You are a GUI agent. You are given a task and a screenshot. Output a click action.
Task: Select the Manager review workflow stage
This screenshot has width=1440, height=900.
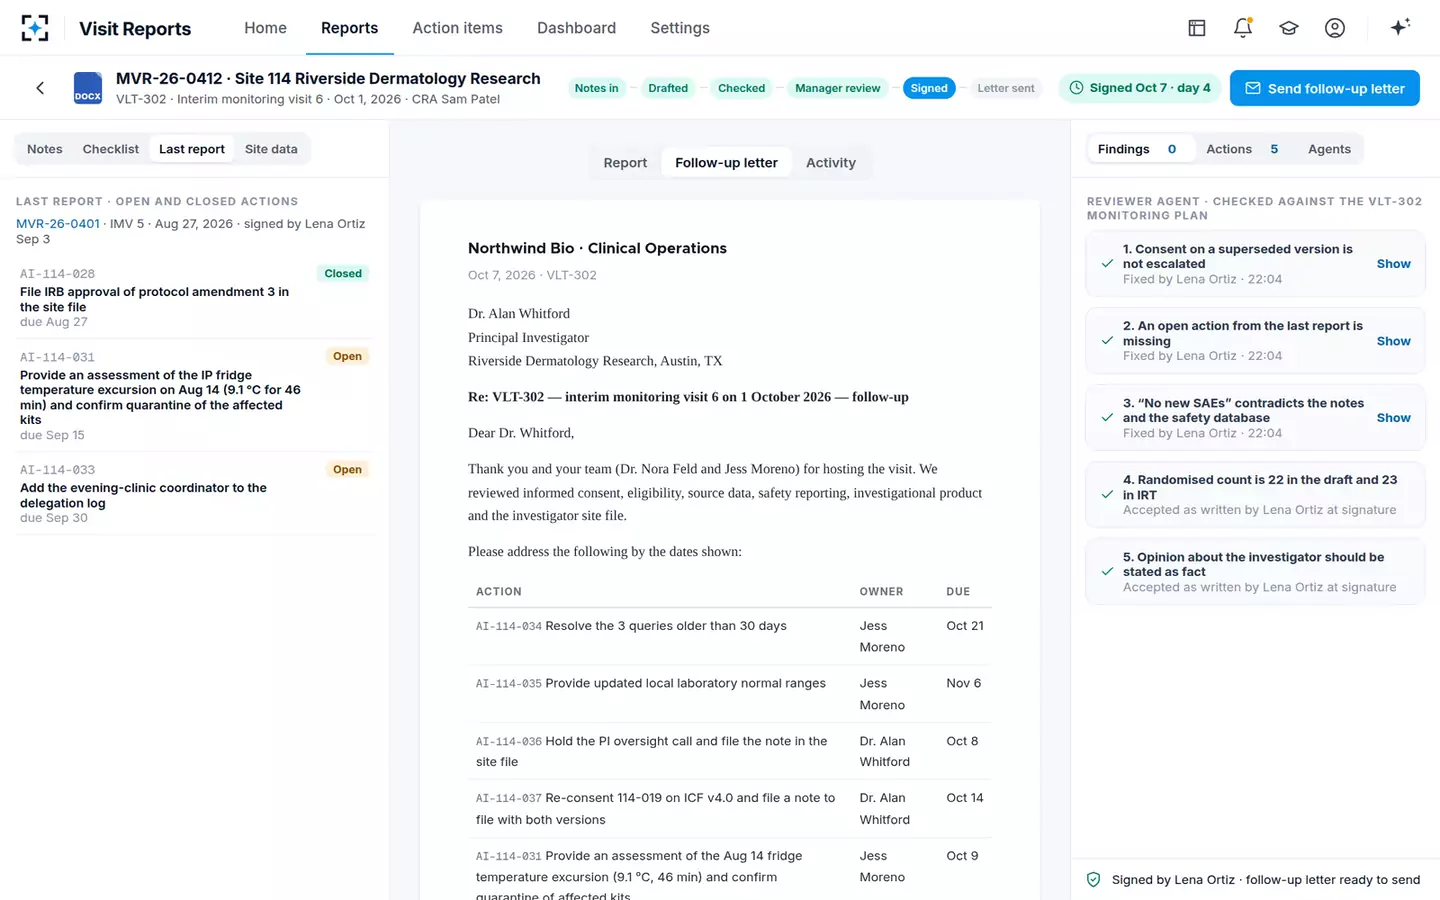(838, 88)
